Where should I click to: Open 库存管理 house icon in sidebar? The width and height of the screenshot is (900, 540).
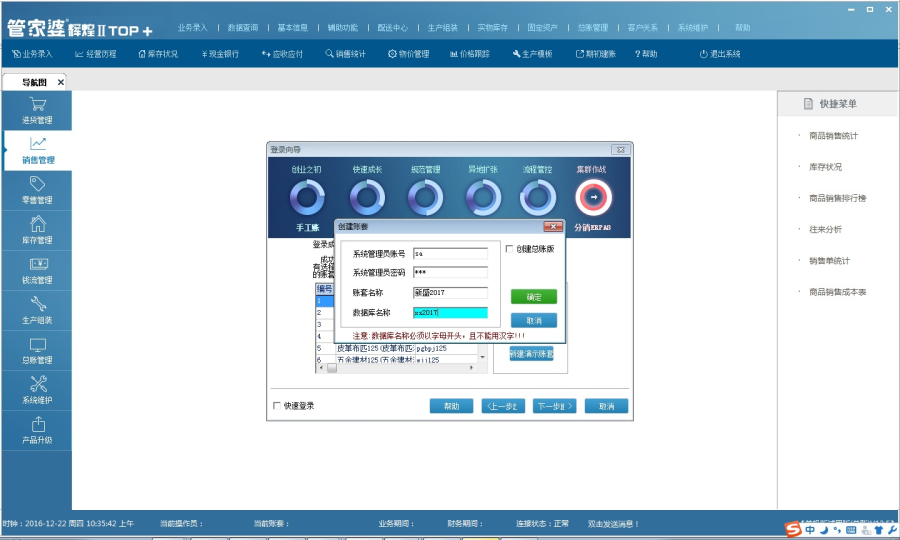(37, 224)
